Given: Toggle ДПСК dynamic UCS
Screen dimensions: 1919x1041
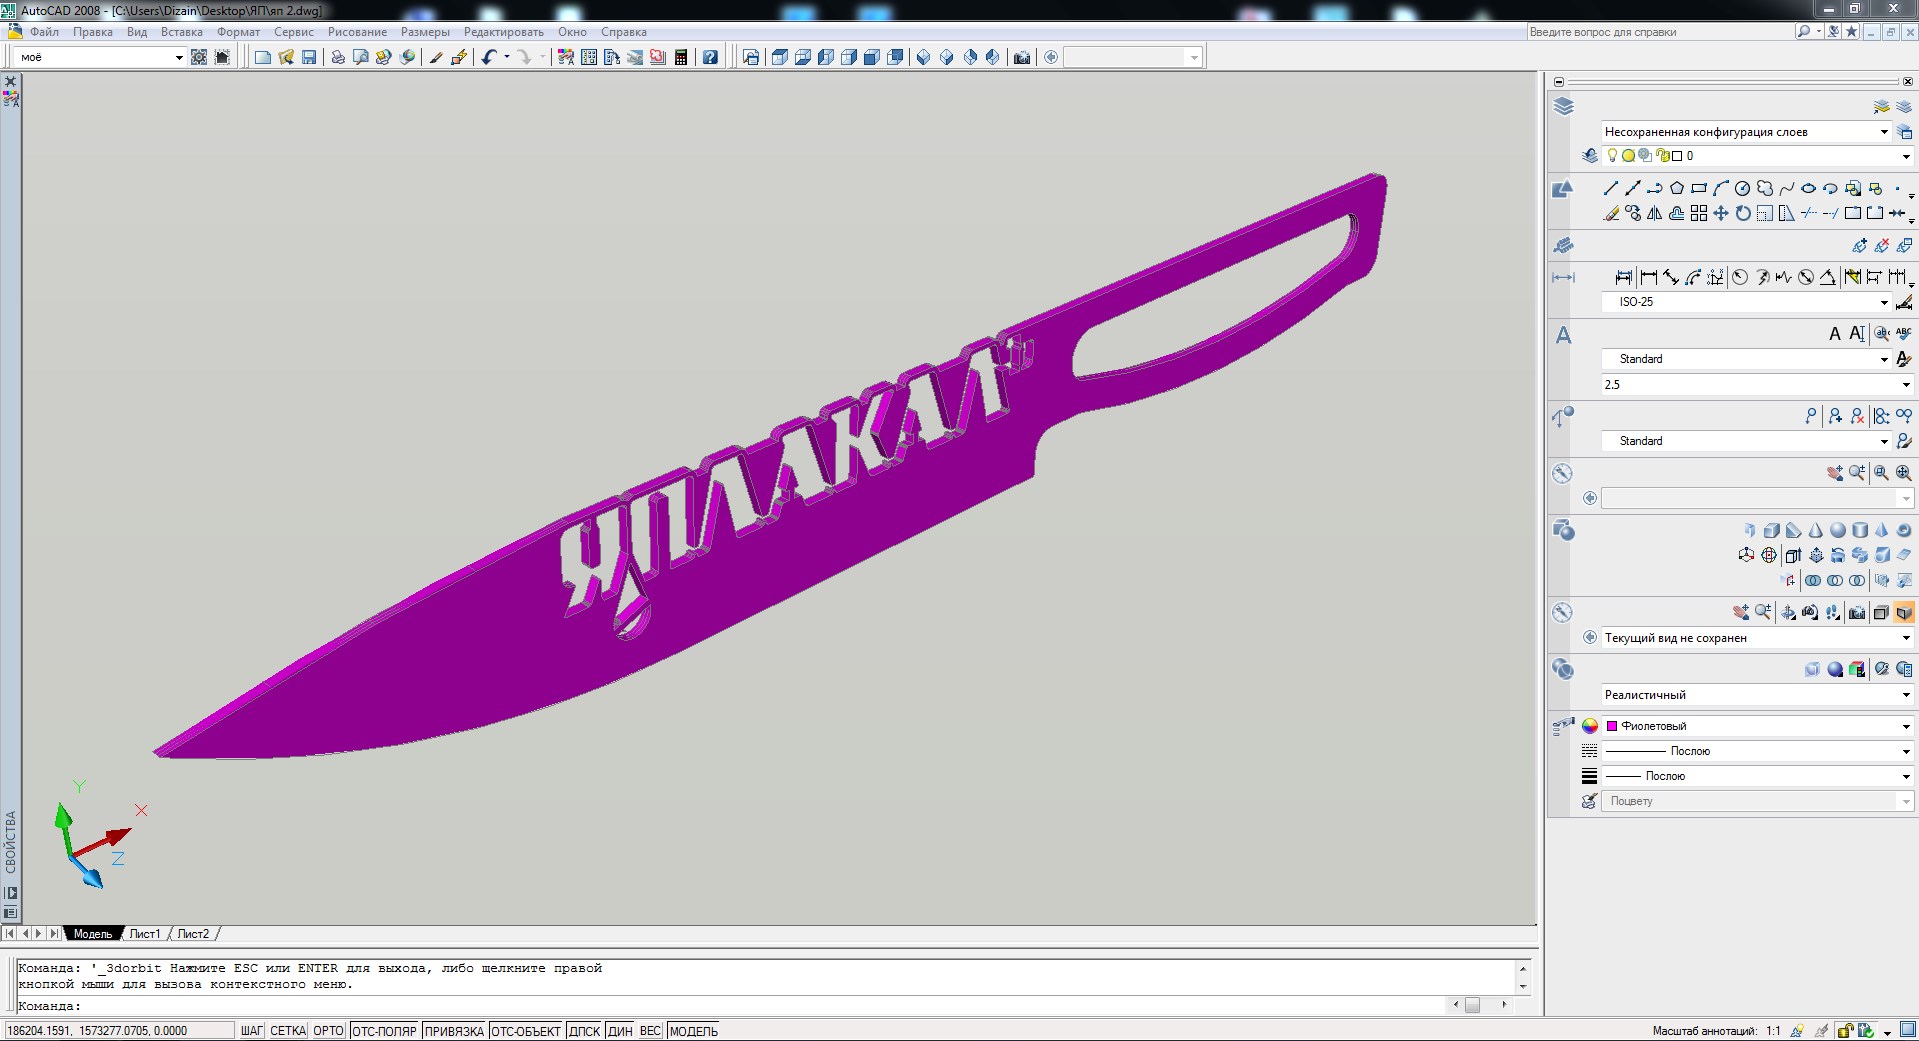Looking at the screenshot, I should click(584, 1031).
